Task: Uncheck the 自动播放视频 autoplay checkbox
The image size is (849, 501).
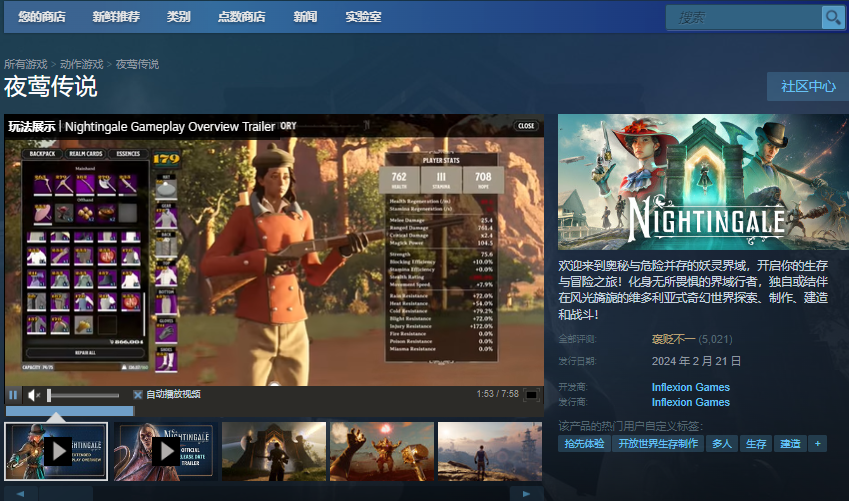Action: coord(138,395)
